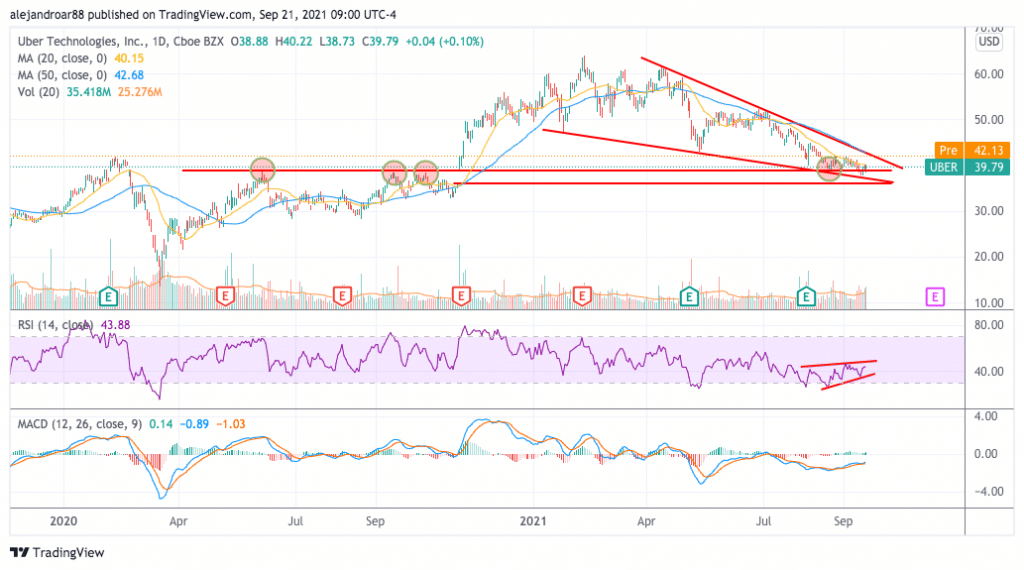The height and width of the screenshot is (570, 1024).
Task: Select the Uber Technologies, Inc. chart legend
Action: 120,42
